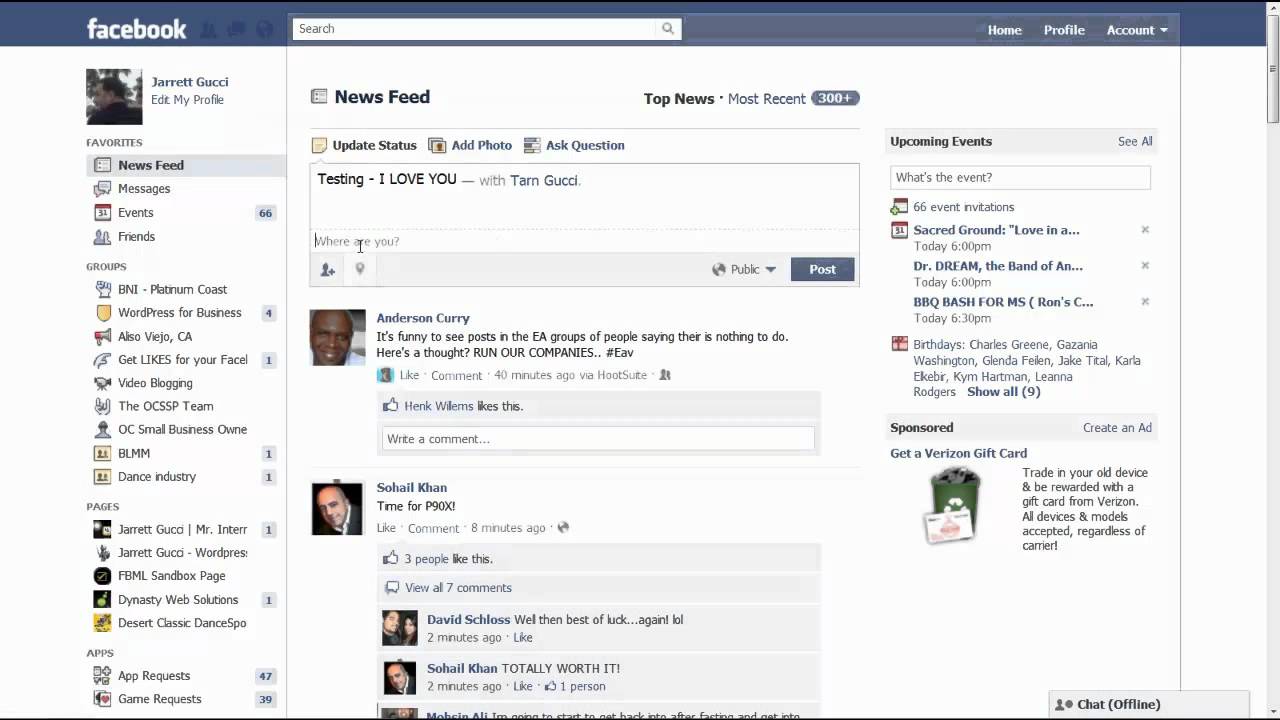The width and height of the screenshot is (1280, 720).
Task: Click the 66 event invitations icon
Action: pyautogui.click(x=899, y=207)
